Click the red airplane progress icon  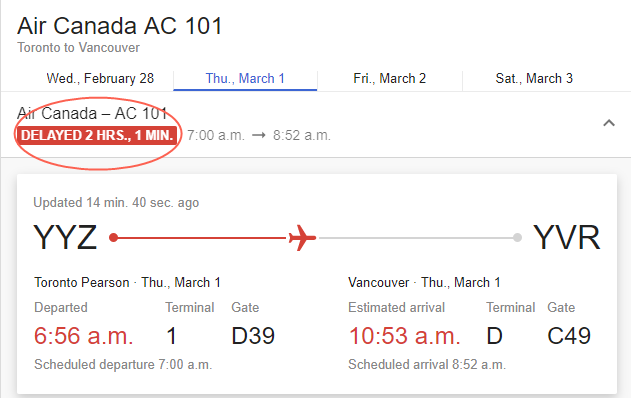click(302, 238)
